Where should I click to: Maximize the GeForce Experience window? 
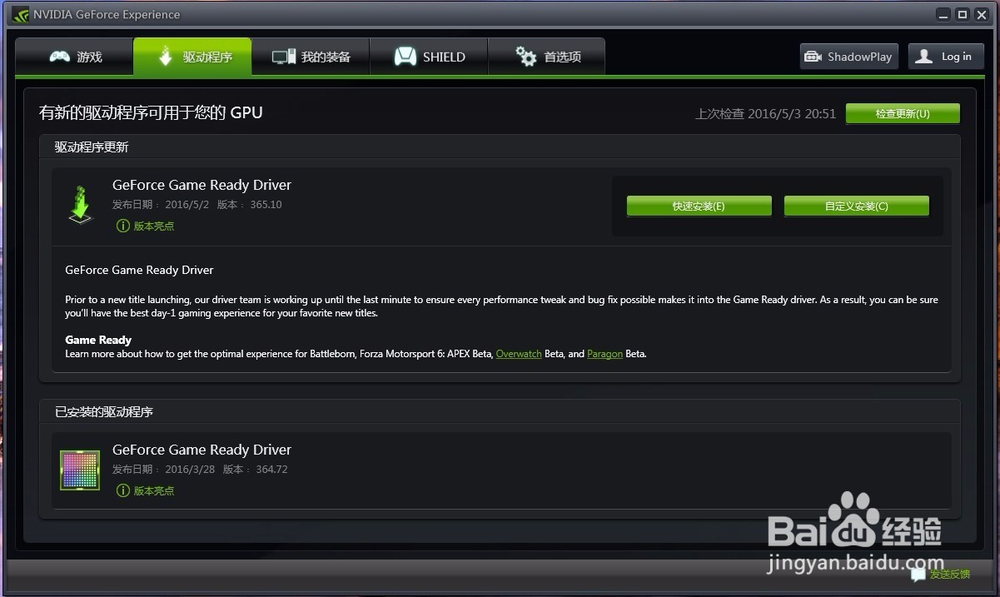(x=962, y=15)
